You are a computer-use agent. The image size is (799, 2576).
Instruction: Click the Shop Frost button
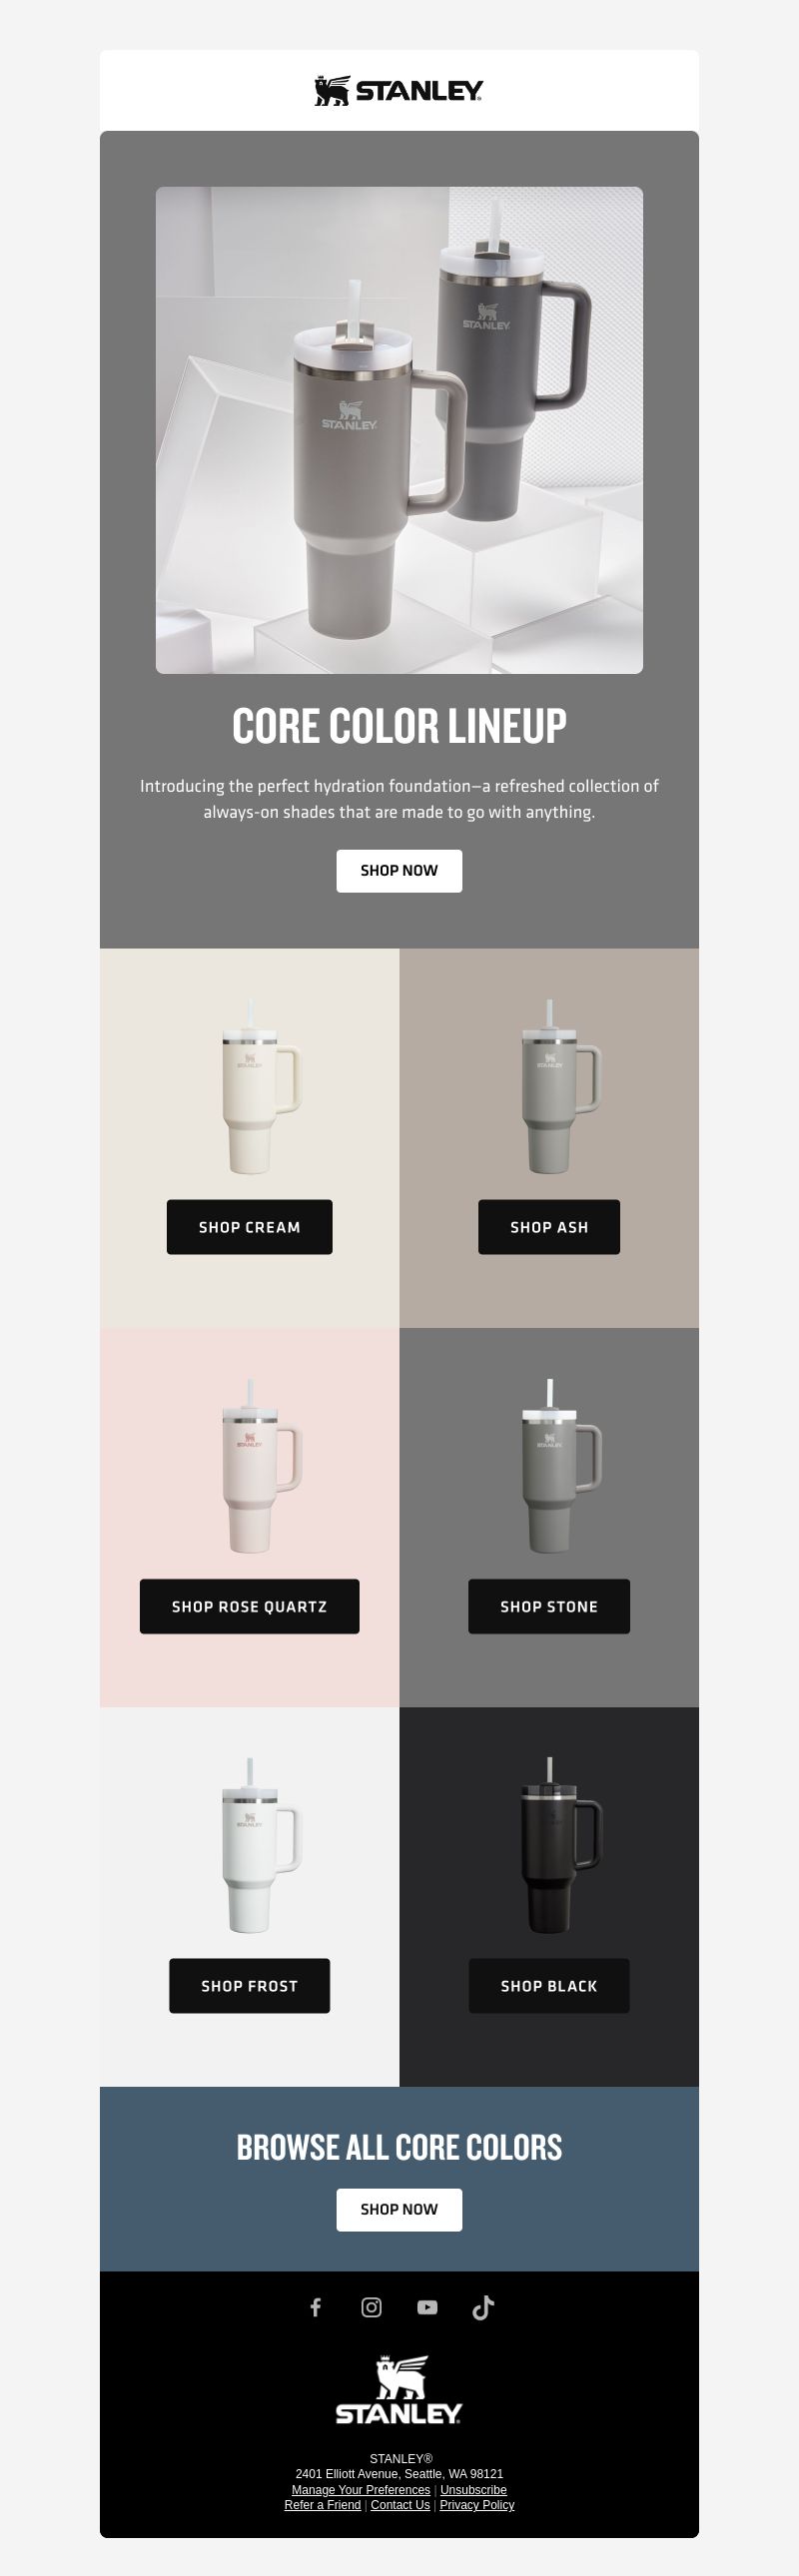coord(249,1986)
